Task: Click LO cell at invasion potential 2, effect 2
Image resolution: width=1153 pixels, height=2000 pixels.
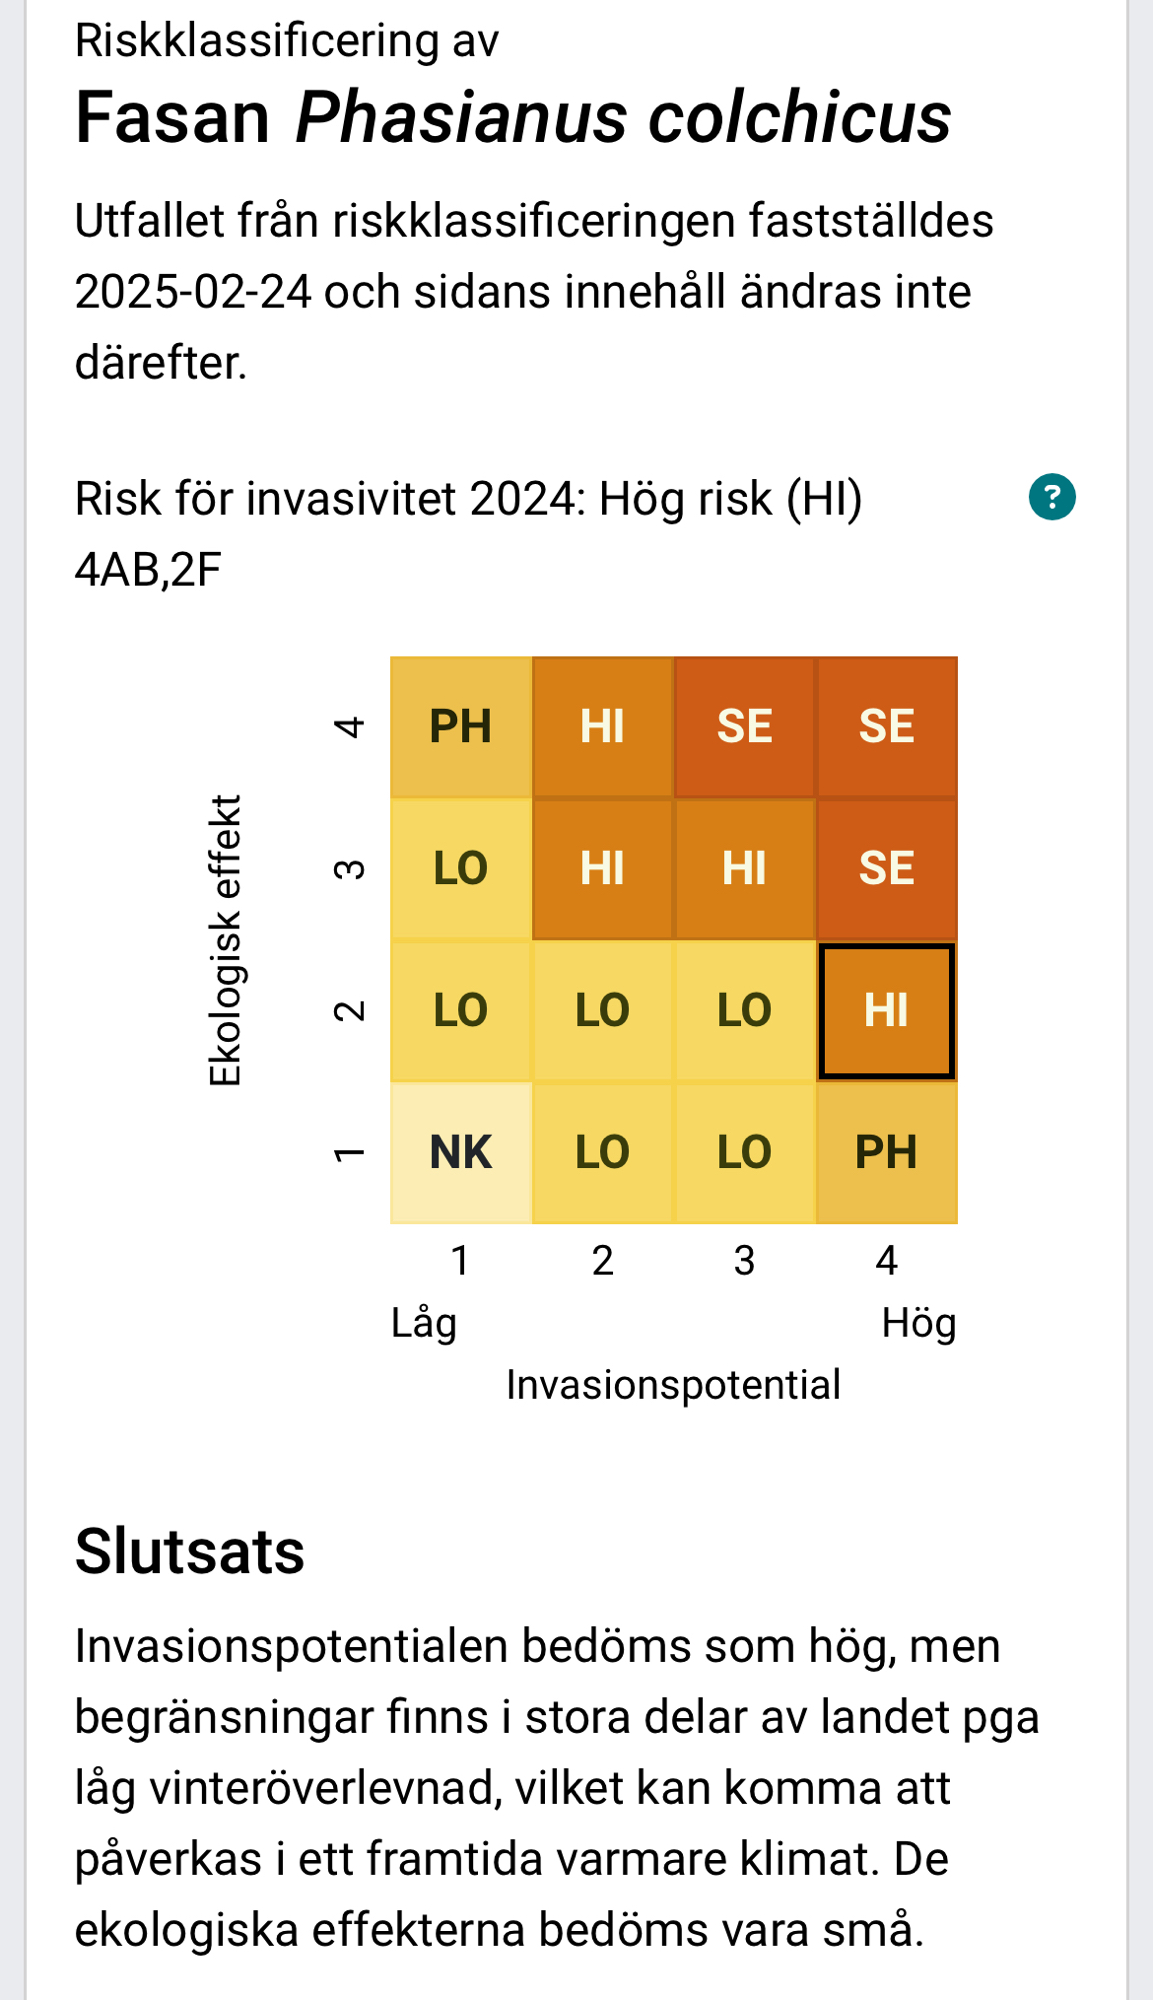Action: (603, 1011)
